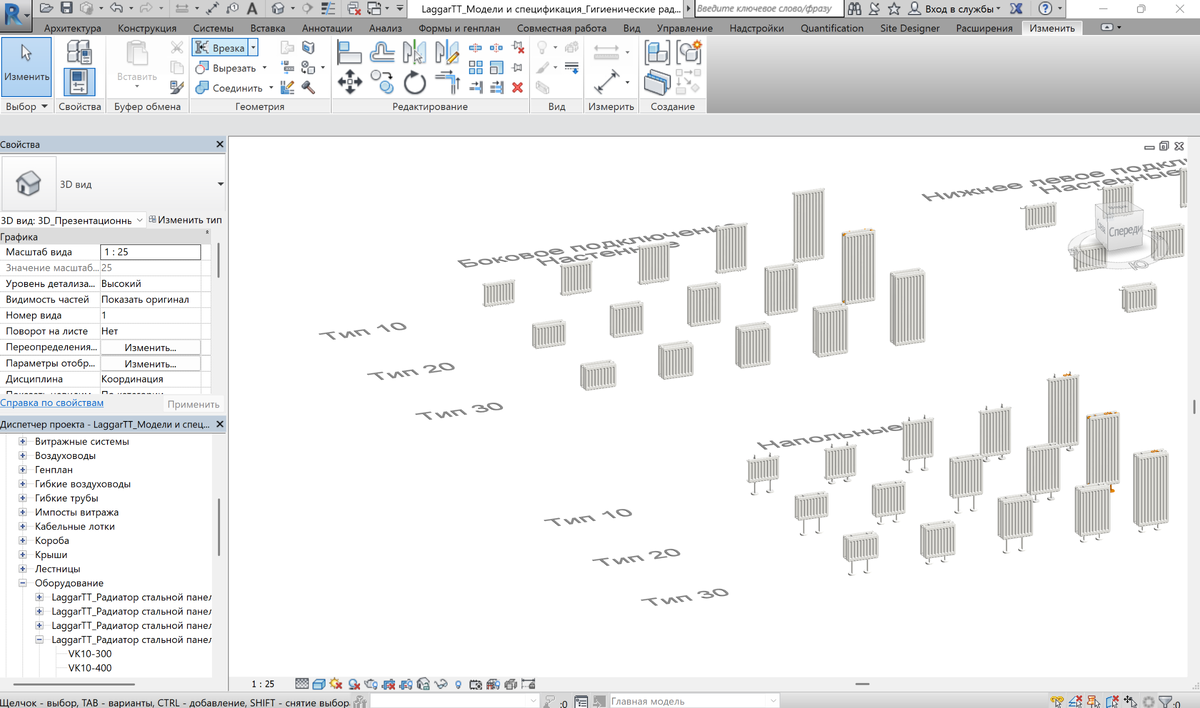Click the red Delete X icon

[517, 87]
